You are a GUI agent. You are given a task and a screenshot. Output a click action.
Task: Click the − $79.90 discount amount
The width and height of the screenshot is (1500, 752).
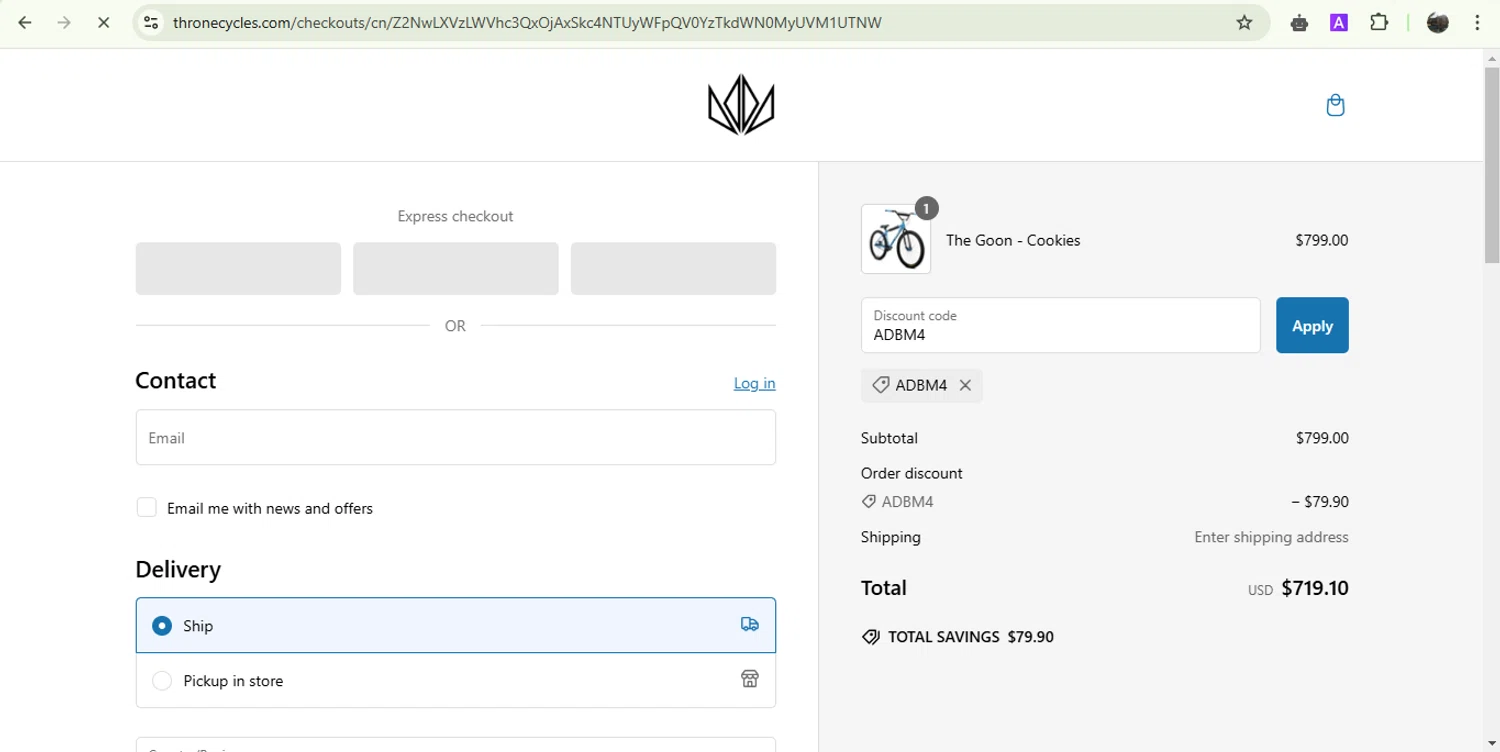click(1320, 502)
